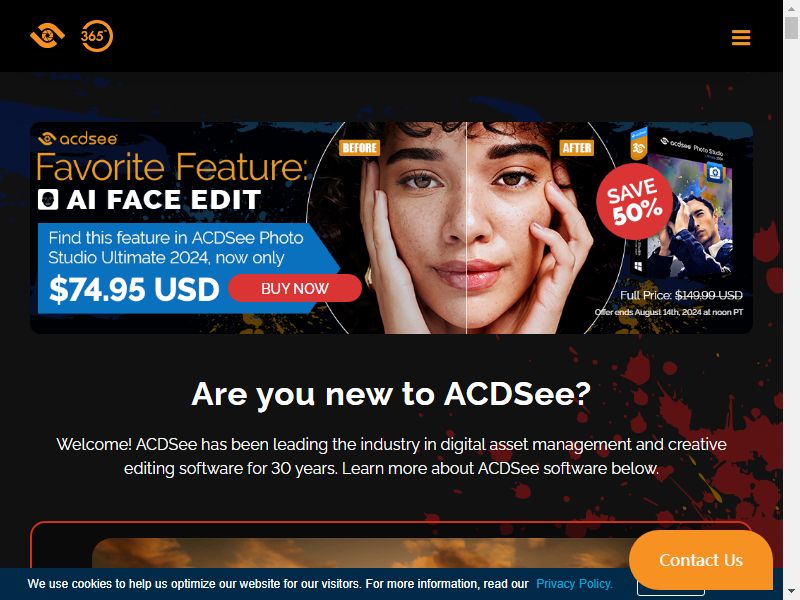Click the orange AFTER label tag
Image resolution: width=800 pixels, height=600 pixels.
[x=577, y=148]
